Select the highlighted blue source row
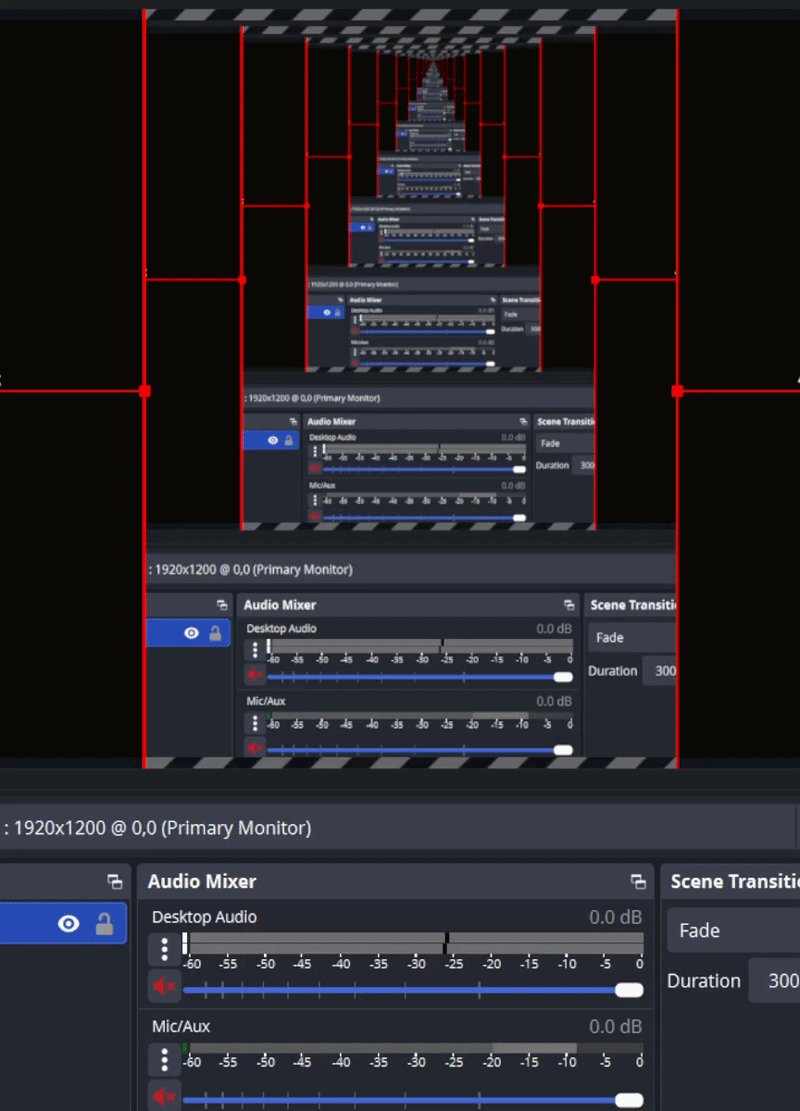 coord(63,923)
